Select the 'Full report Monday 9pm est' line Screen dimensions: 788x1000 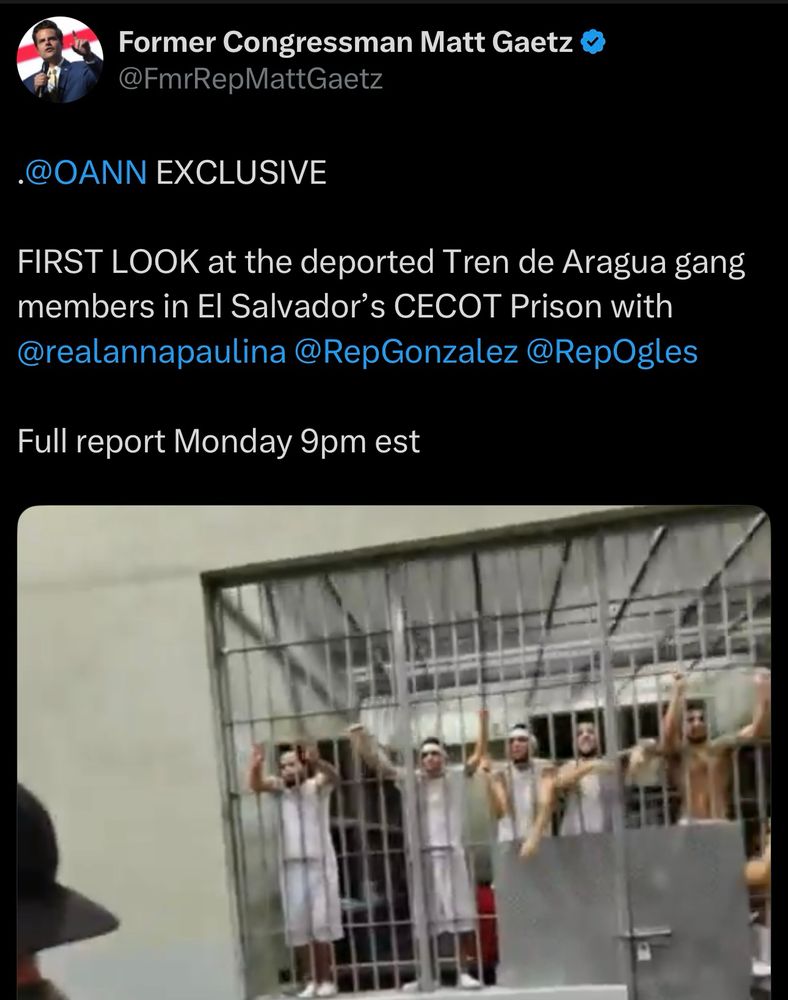tap(219, 441)
